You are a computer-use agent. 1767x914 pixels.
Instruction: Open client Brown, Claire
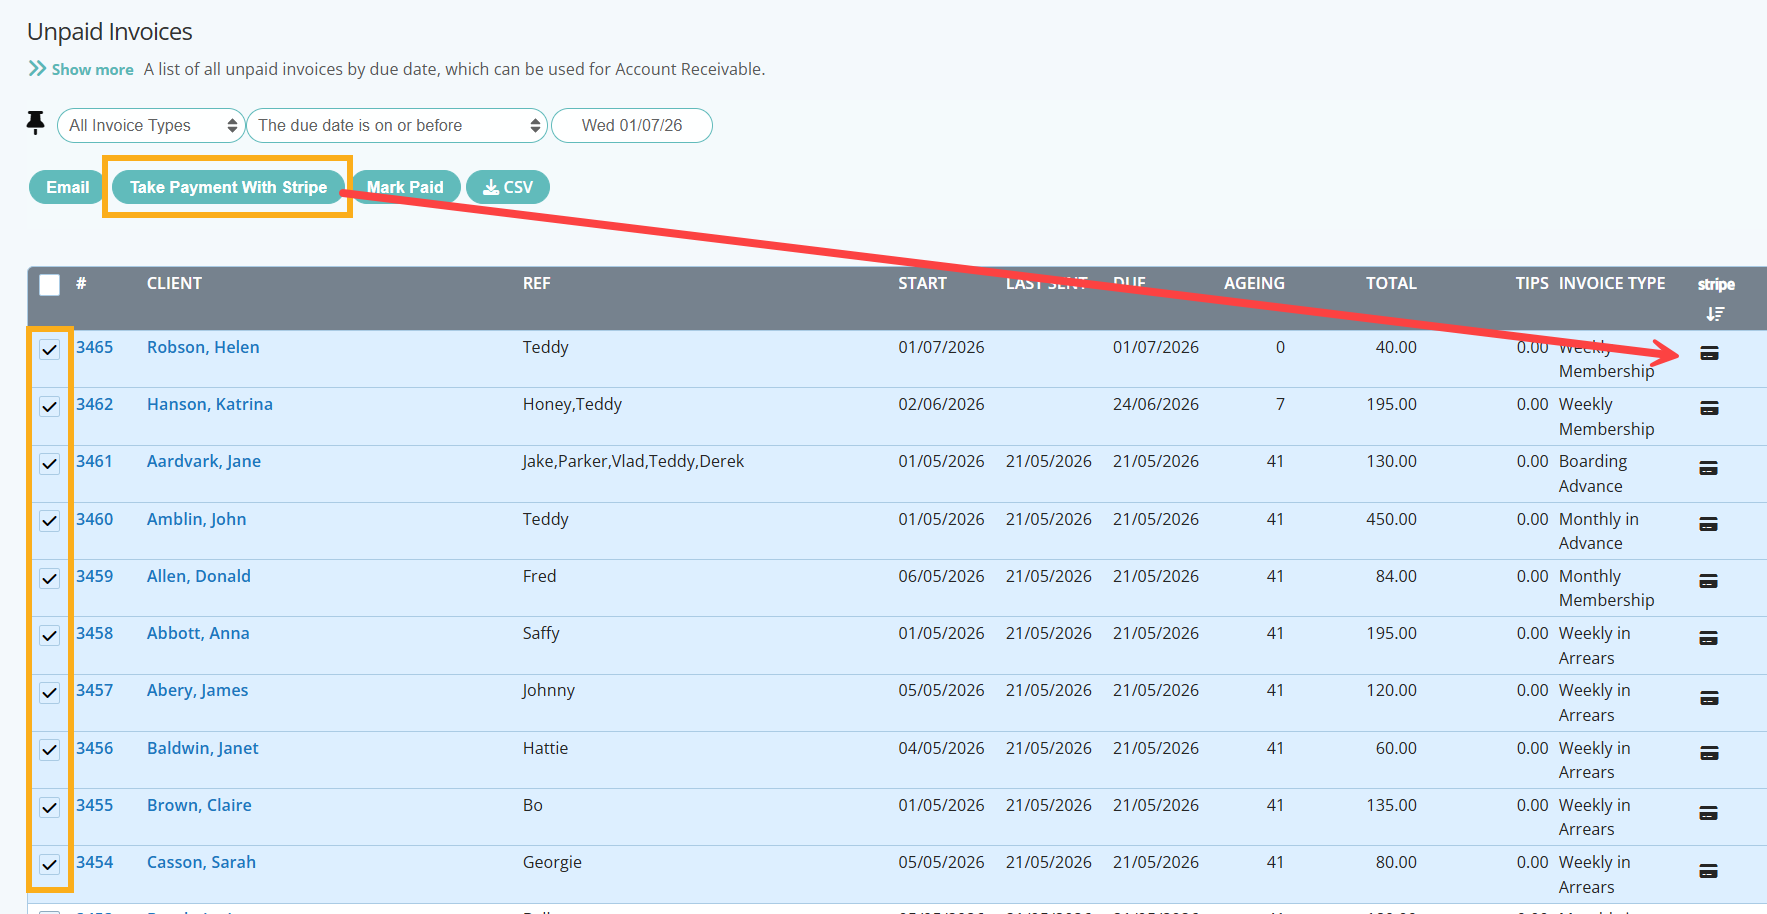pos(199,805)
